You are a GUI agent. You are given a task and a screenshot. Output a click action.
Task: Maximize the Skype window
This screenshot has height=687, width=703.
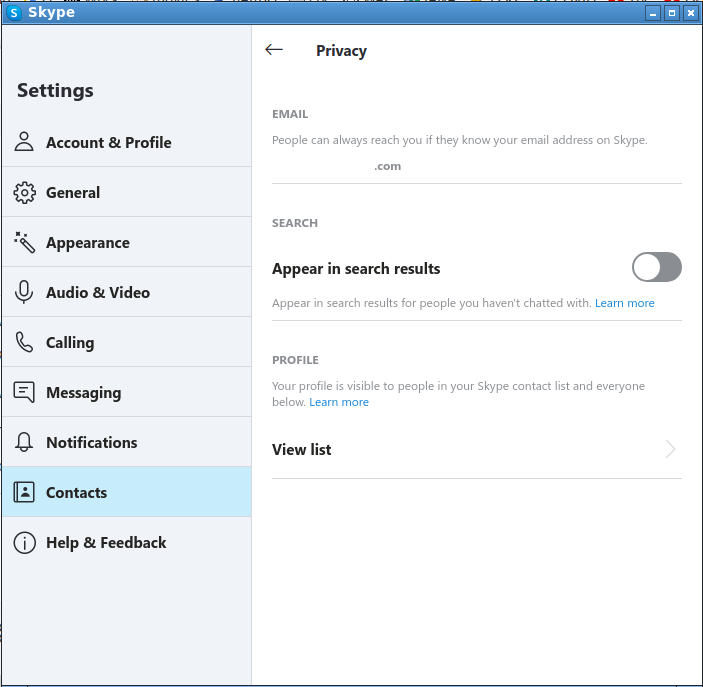pos(672,13)
